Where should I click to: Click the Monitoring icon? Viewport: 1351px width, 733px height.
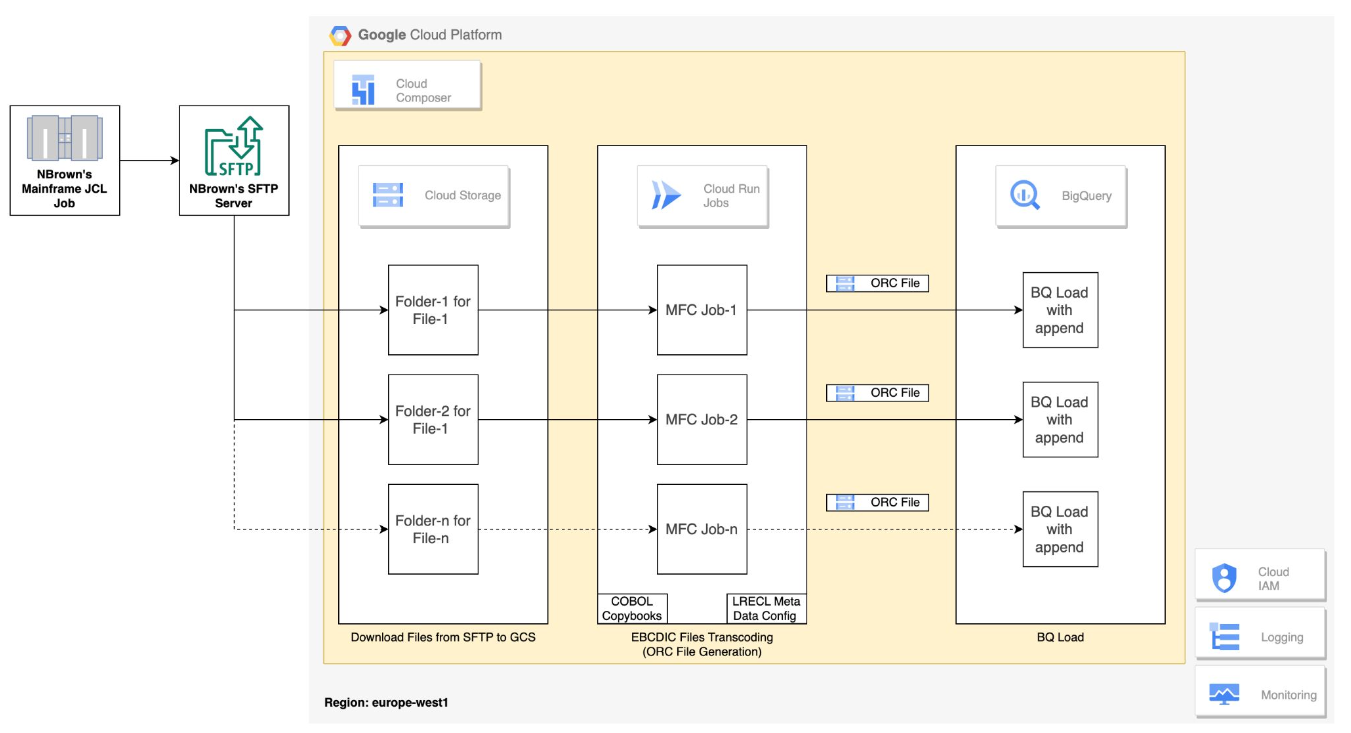(x=1226, y=692)
